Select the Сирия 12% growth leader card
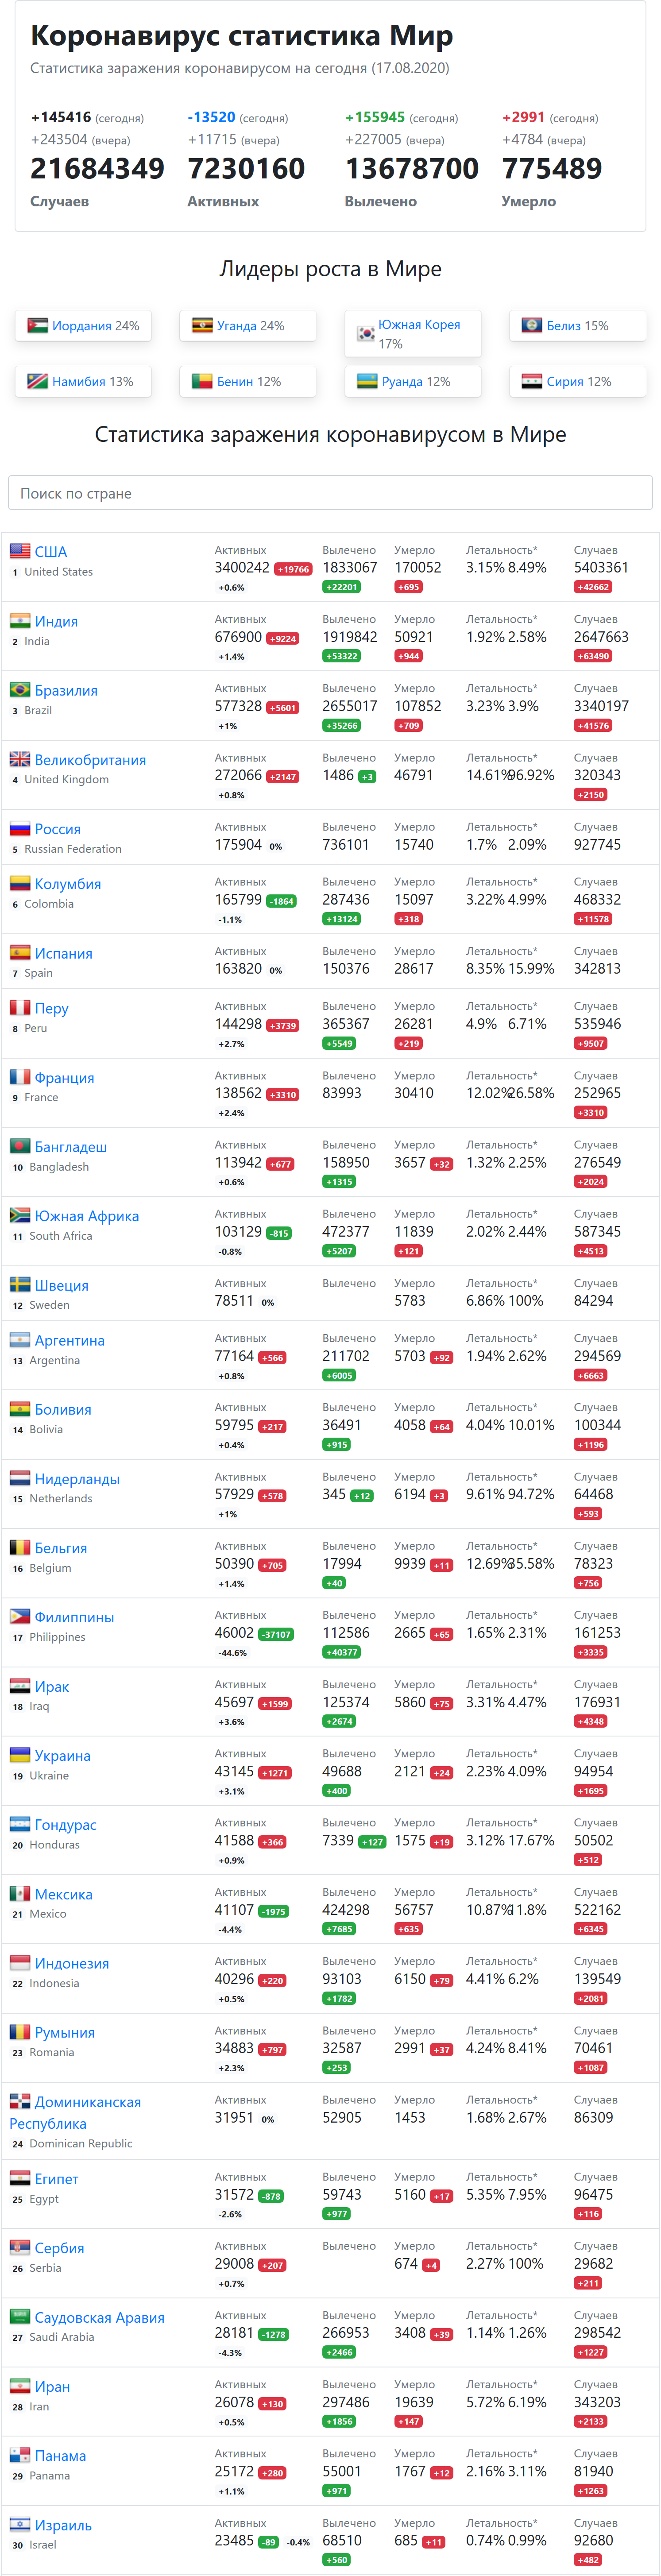The height and width of the screenshot is (2576, 661). coord(578,382)
